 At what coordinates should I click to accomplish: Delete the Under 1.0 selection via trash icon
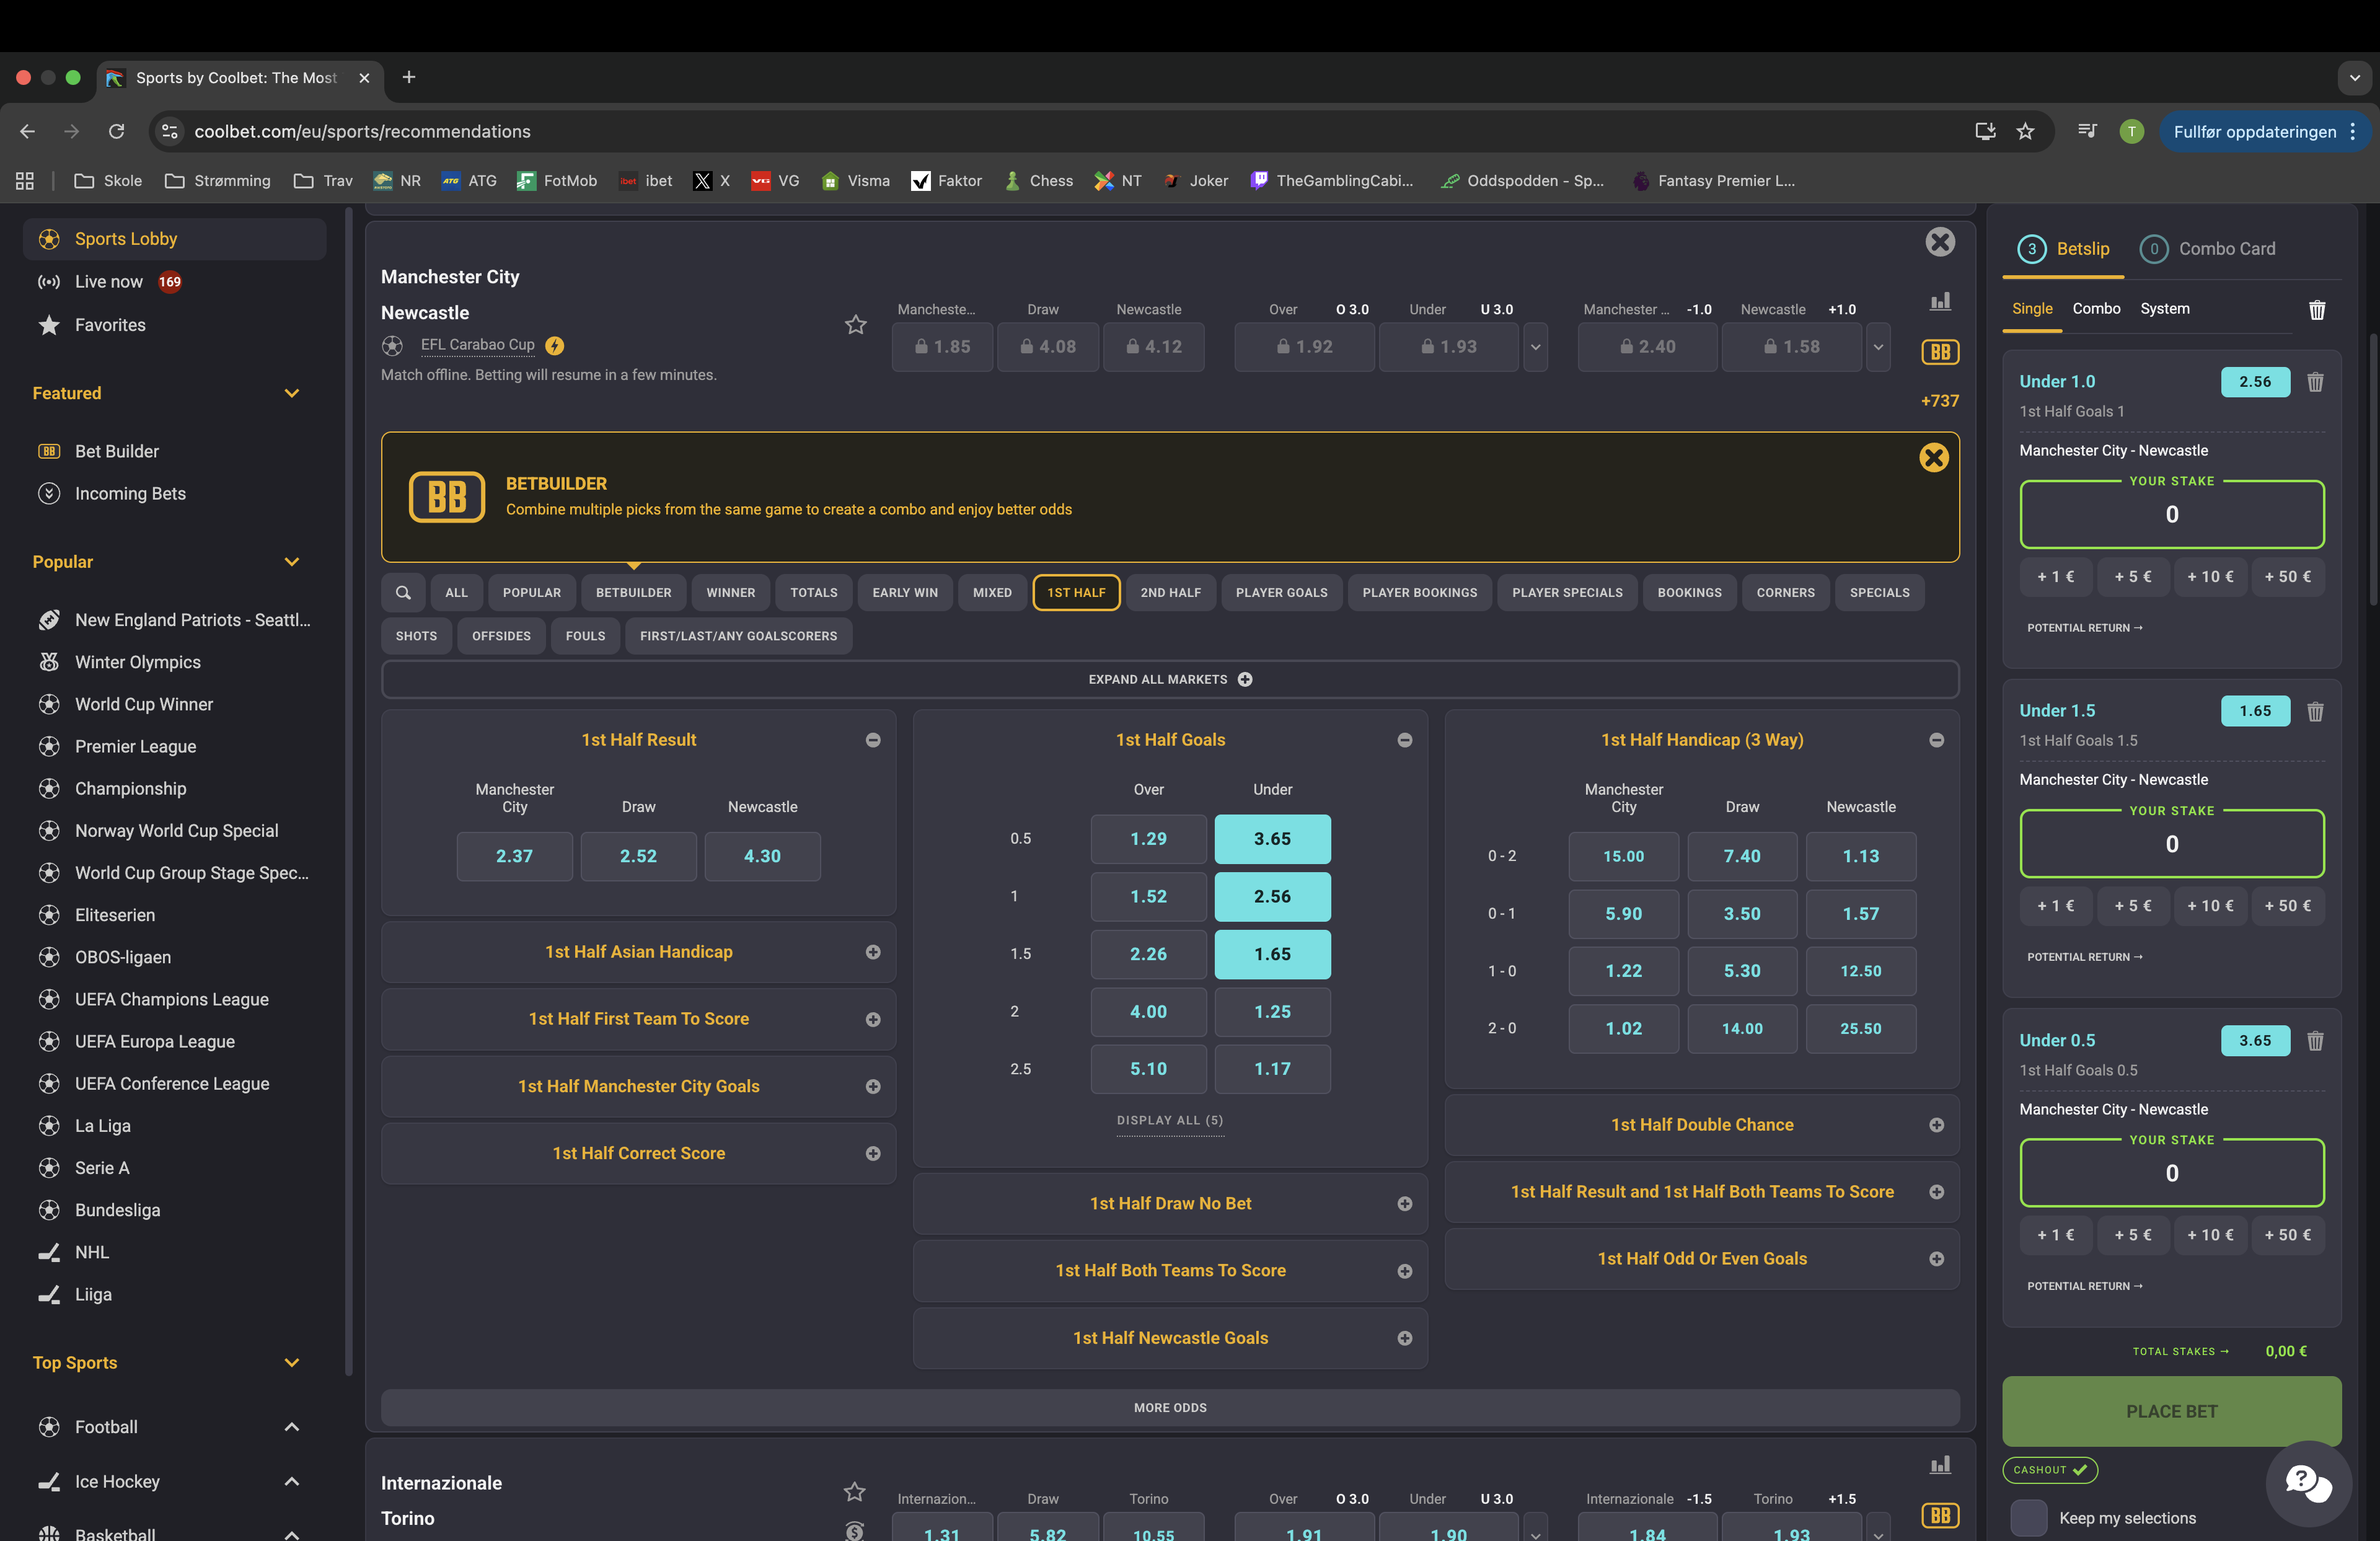point(2314,382)
